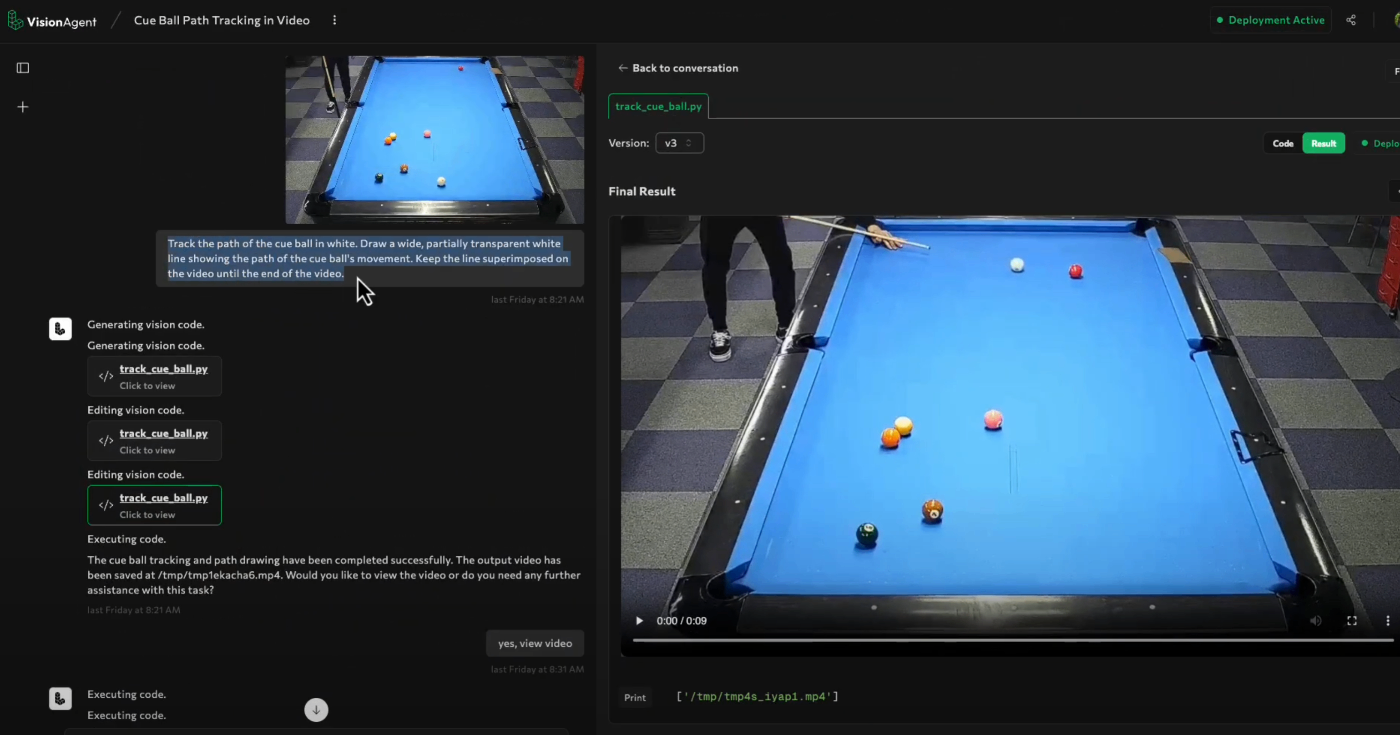Open the three-dot menu beside project title
Screen dimensions: 1400x735
[x=334, y=20]
